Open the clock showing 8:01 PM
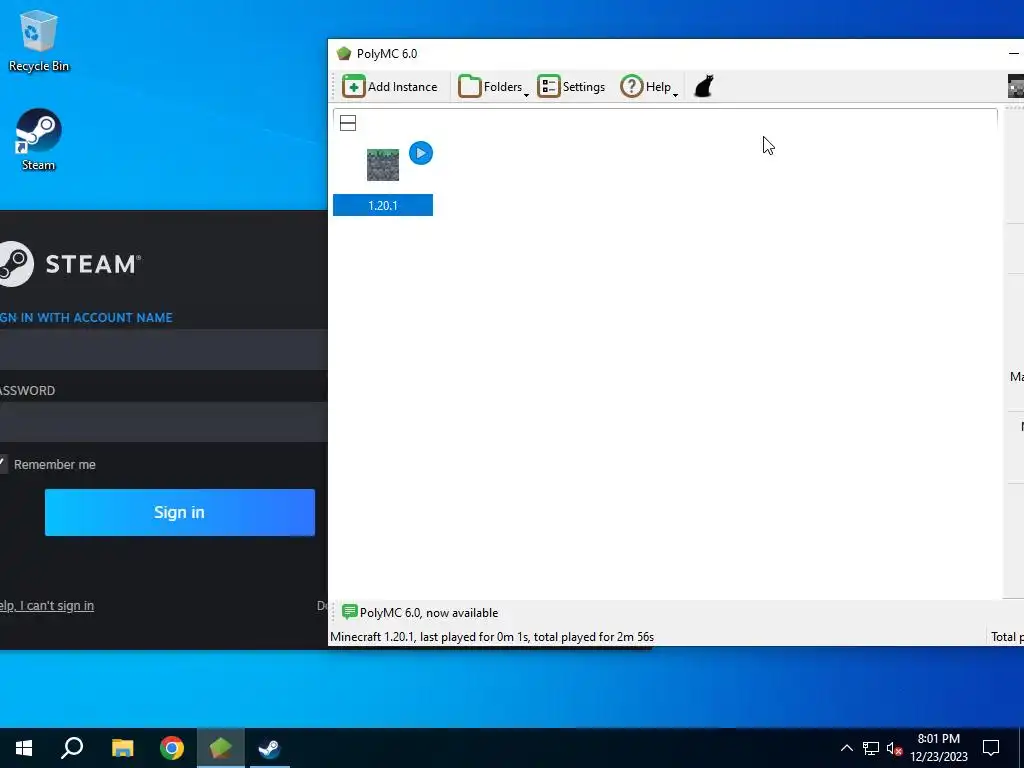The height and width of the screenshot is (768, 1024). click(939, 748)
